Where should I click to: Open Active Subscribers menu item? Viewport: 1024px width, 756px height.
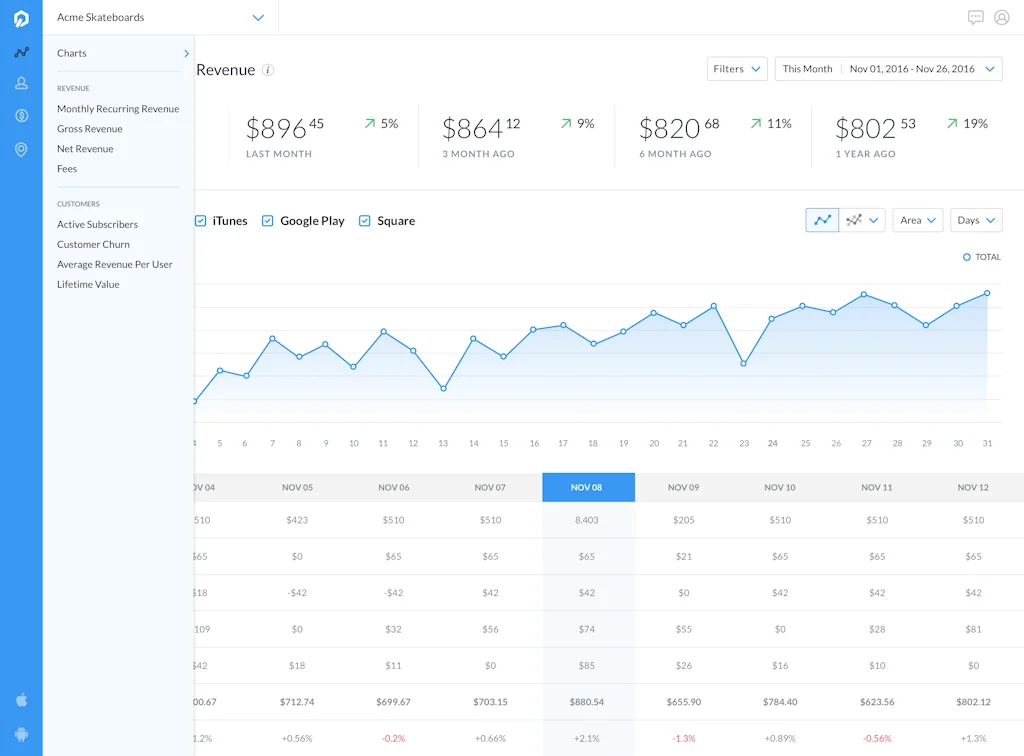[97, 224]
